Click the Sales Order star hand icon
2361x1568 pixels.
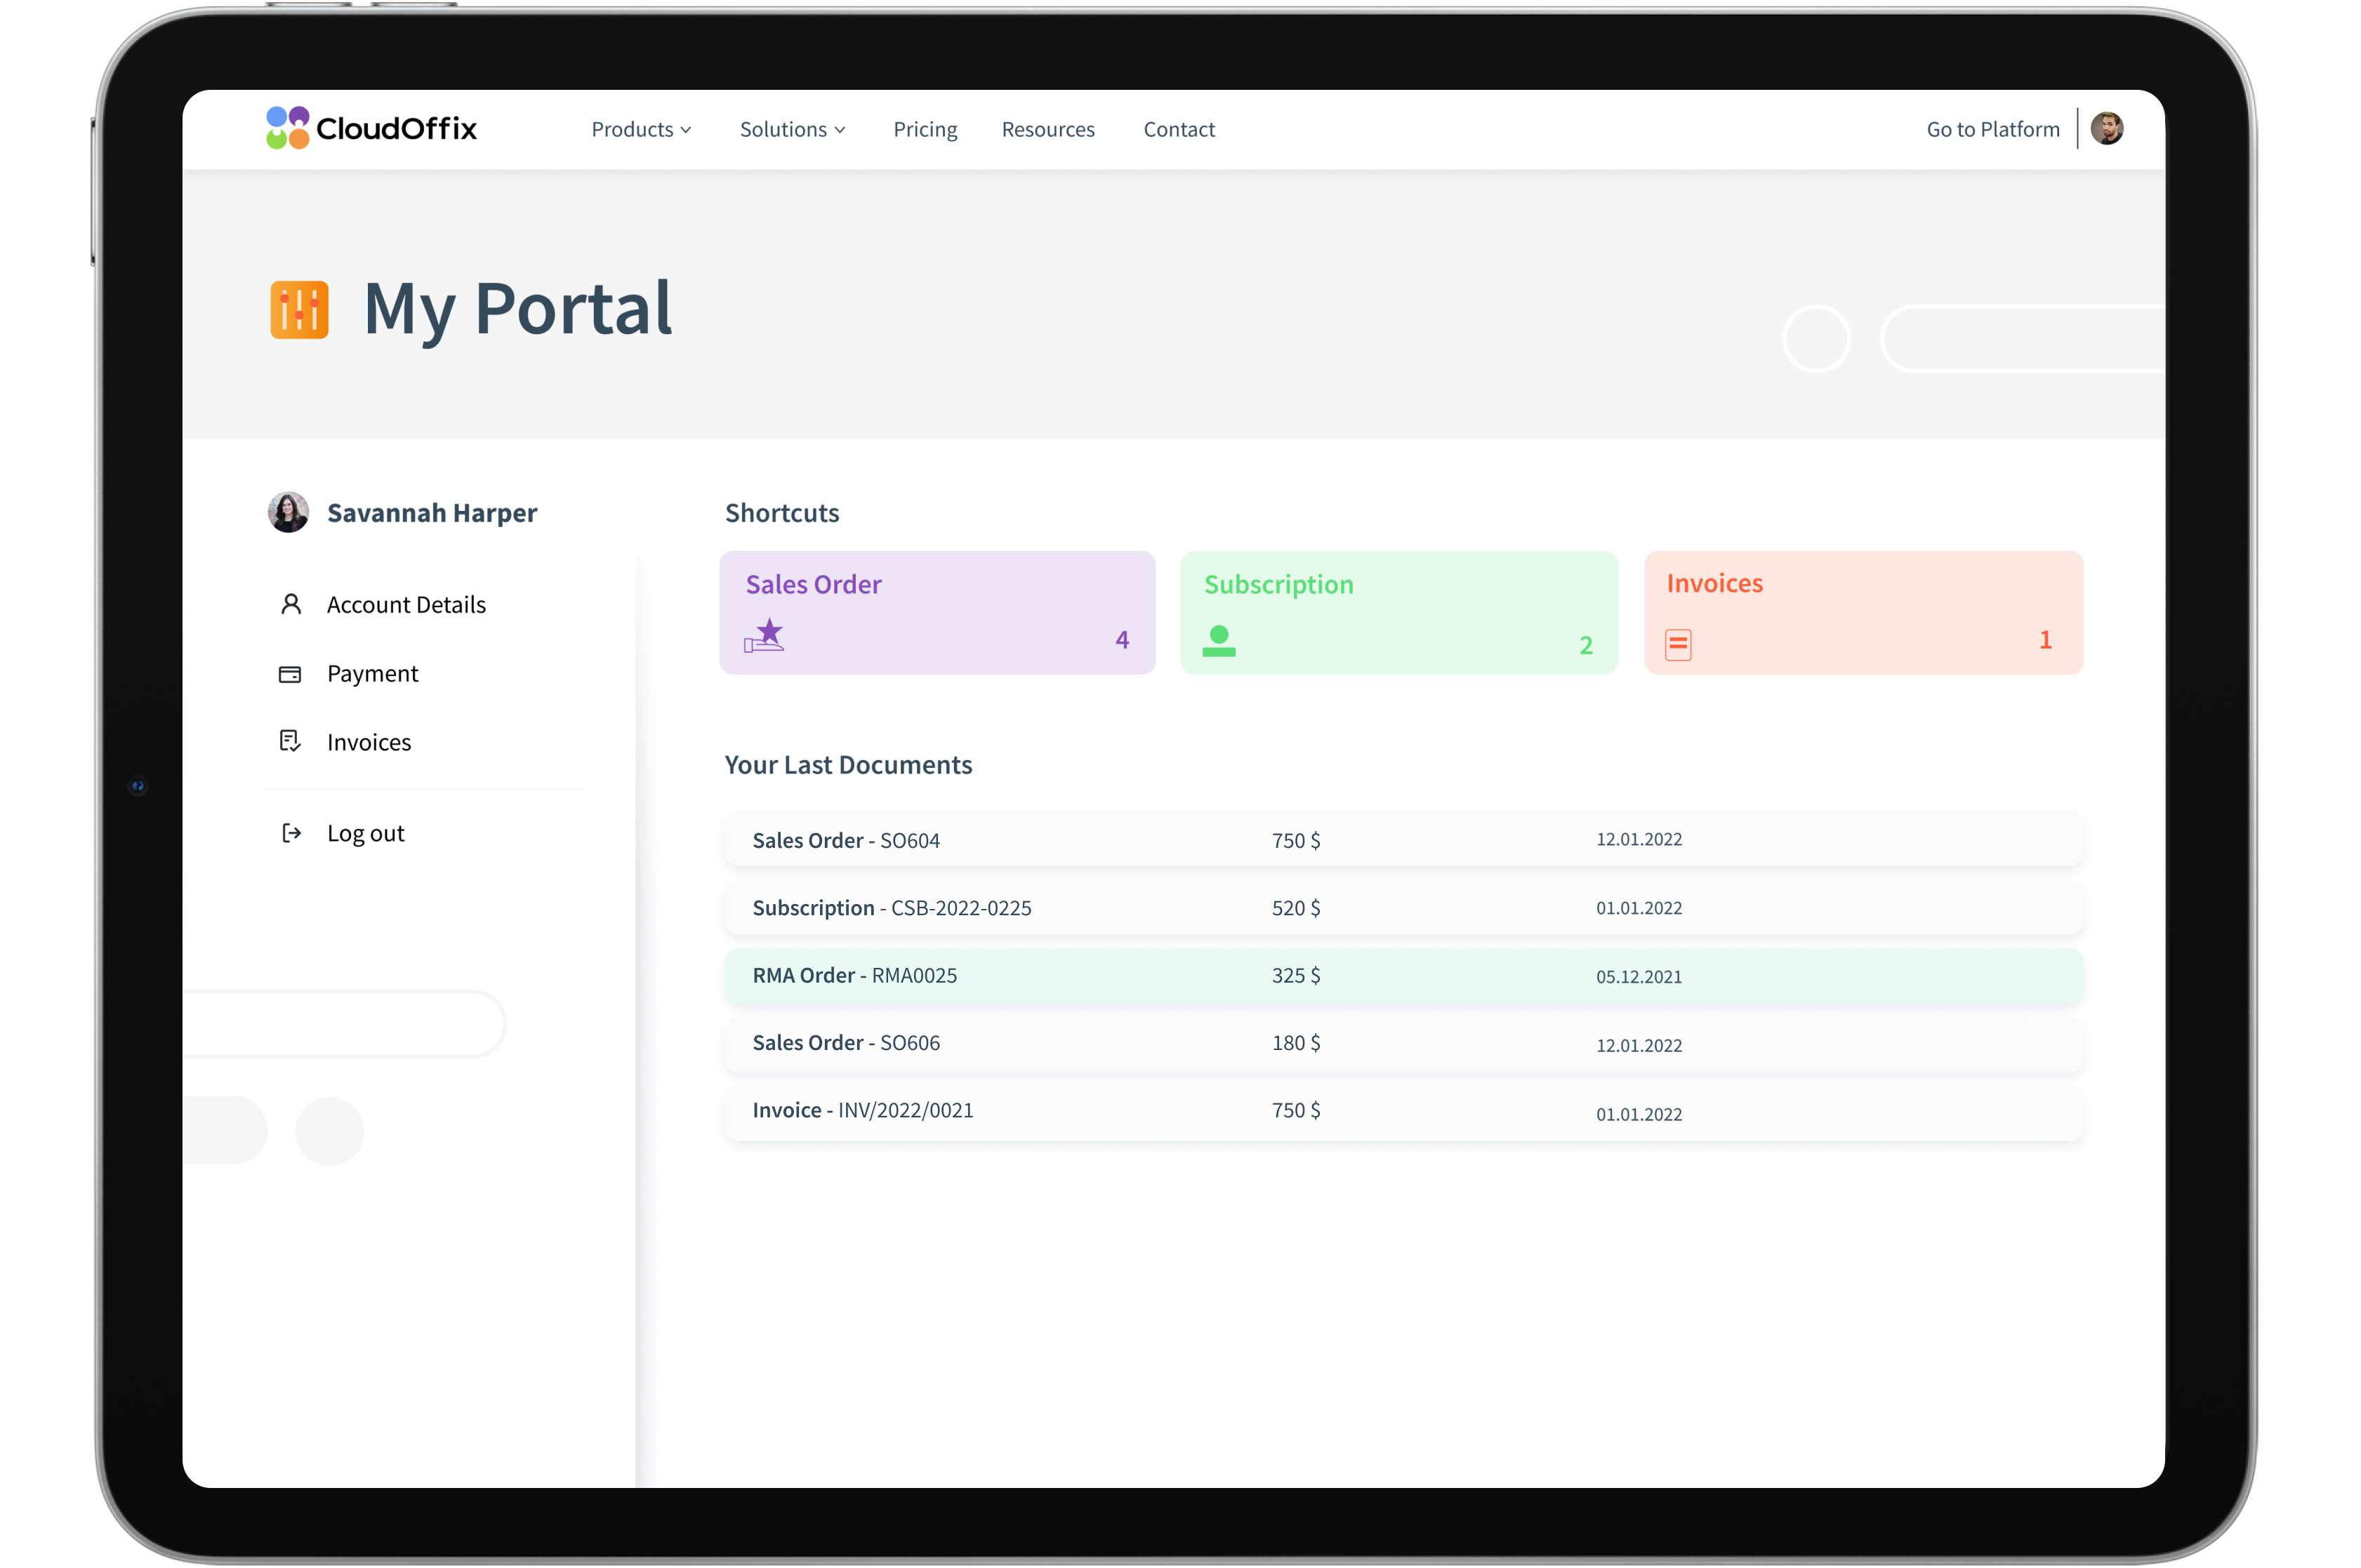pos(765,636)
